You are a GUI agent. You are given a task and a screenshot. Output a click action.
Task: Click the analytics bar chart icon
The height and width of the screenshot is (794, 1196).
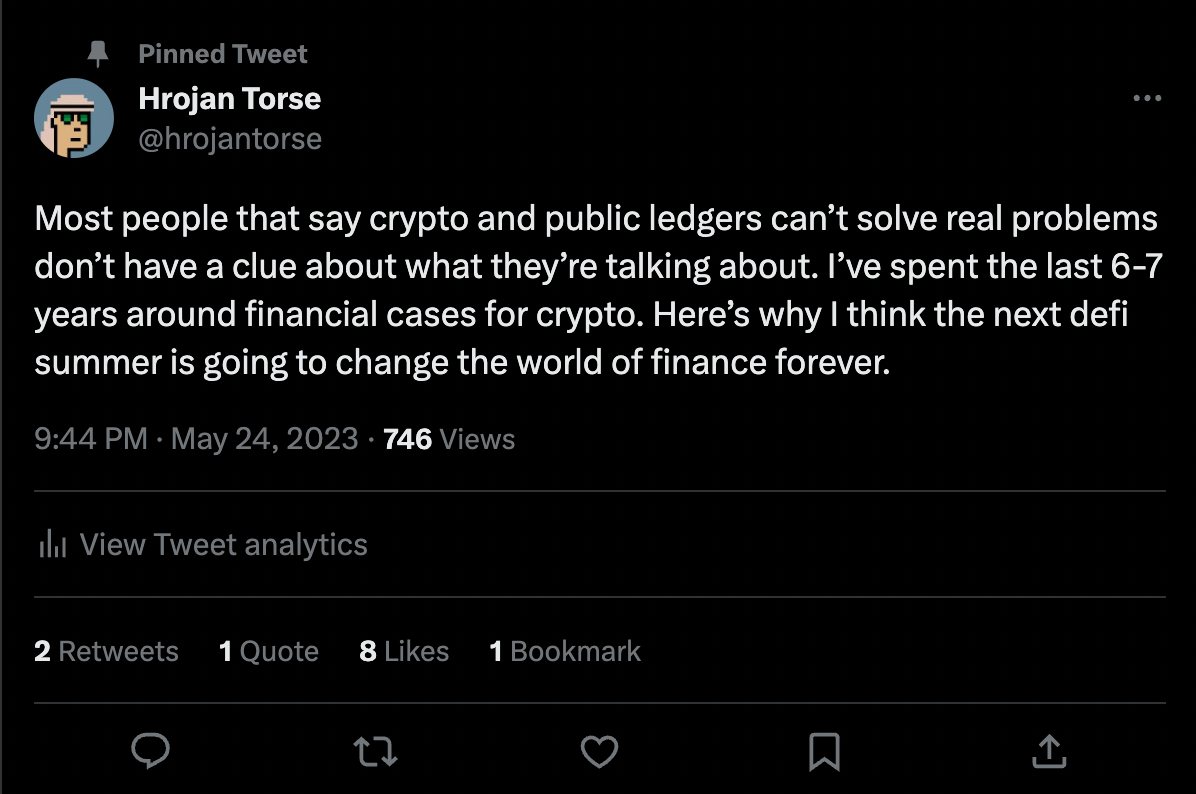point(51,545)
